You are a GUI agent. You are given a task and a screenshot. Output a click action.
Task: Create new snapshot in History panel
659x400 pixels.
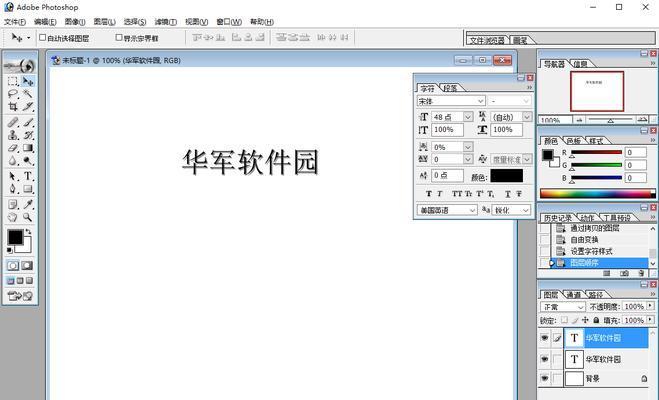(624, 273)
